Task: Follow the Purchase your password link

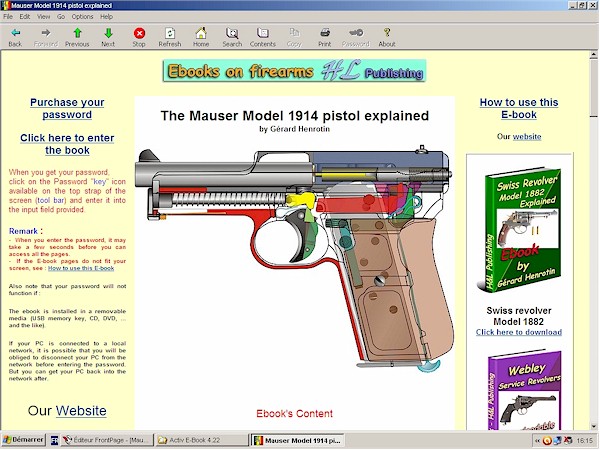Action: coord(67,108)
